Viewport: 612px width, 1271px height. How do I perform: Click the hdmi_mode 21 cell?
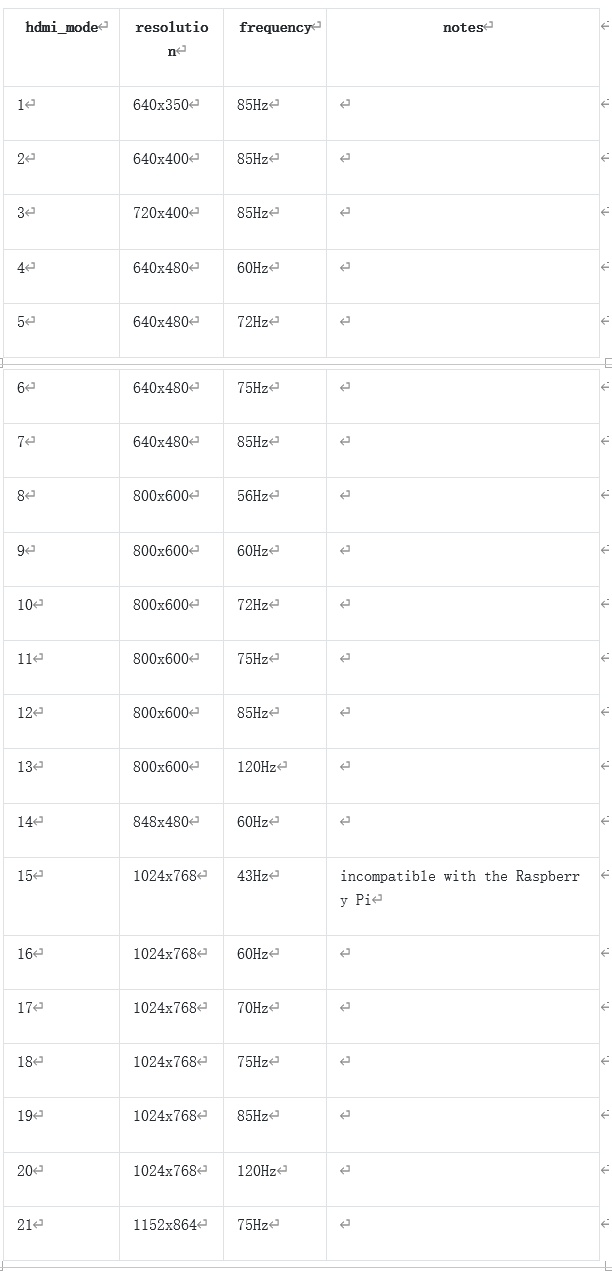61,1233
